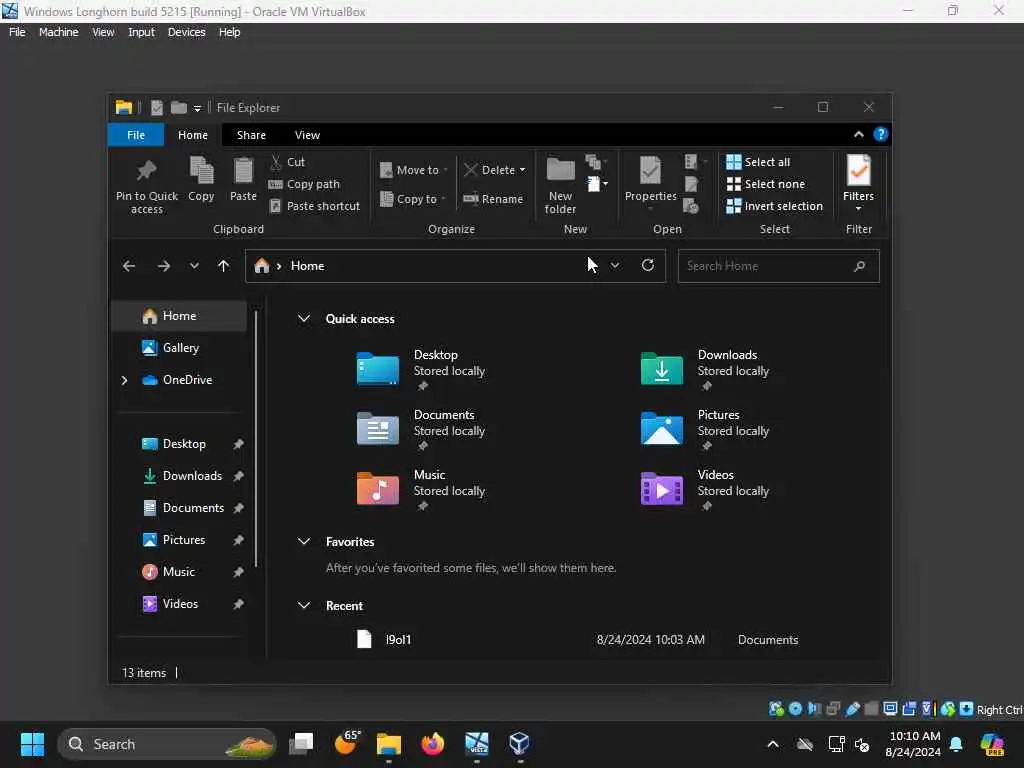Open VirtualBox Devices menu
Viewport: 1024px width, 768px height.
coord(186,32)
